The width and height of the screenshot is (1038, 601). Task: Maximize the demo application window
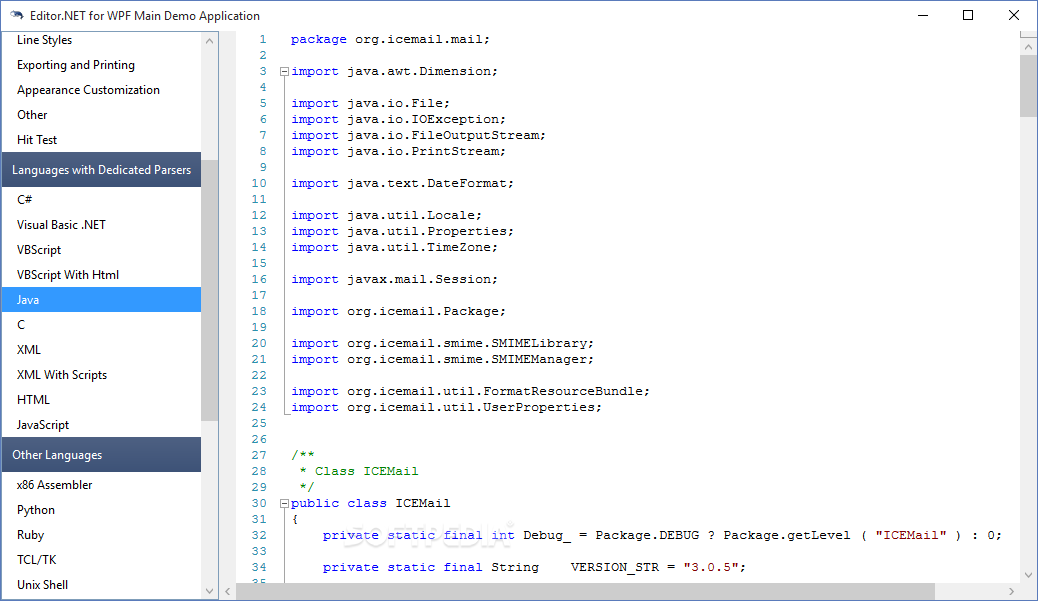[x=968, y=15]
